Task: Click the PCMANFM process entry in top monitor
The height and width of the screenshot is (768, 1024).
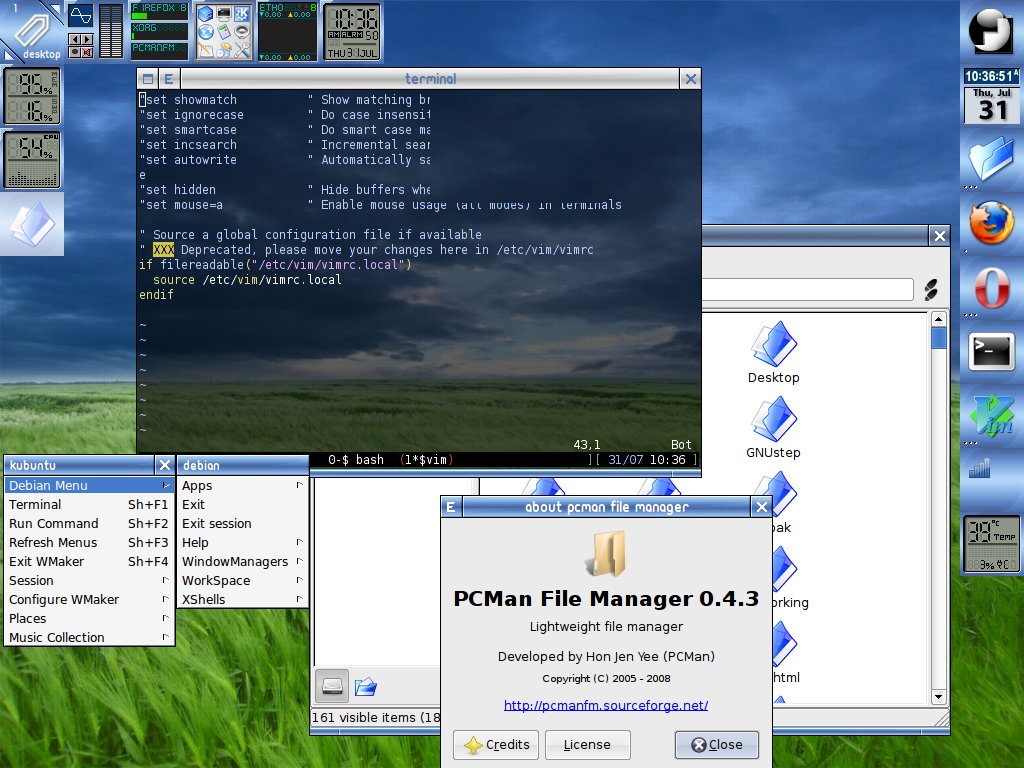Action: coord(159,51)
